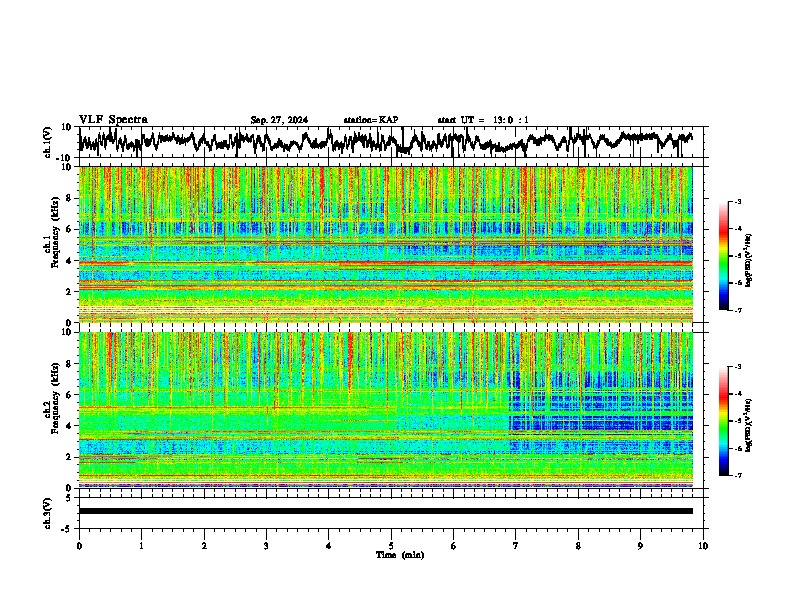Click the "station=KAP" label

[x=371, y=120]
